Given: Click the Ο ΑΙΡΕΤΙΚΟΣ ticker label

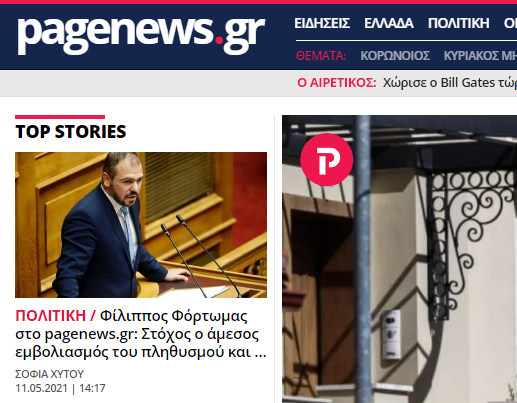Looking at the screenshot, I should tap(337, 83).
